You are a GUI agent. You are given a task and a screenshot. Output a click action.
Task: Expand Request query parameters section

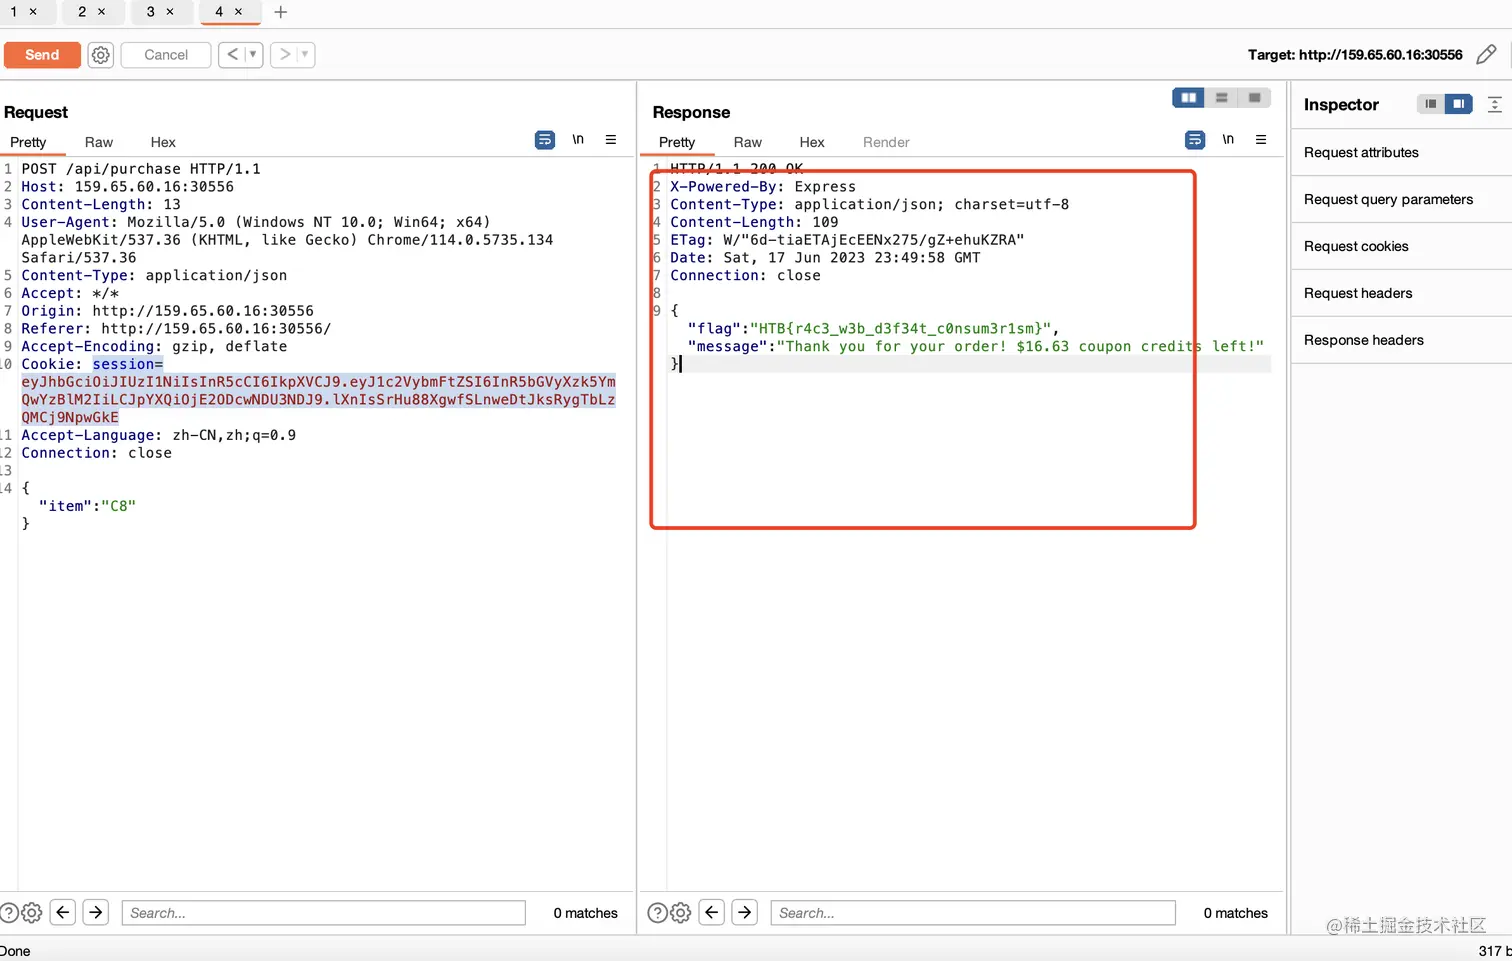coord(1401,200)
